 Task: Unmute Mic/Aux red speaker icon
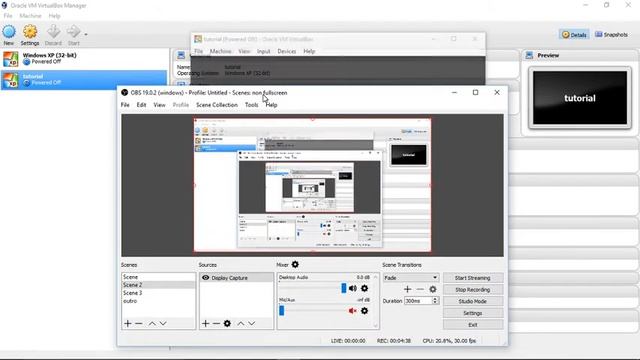353,311
